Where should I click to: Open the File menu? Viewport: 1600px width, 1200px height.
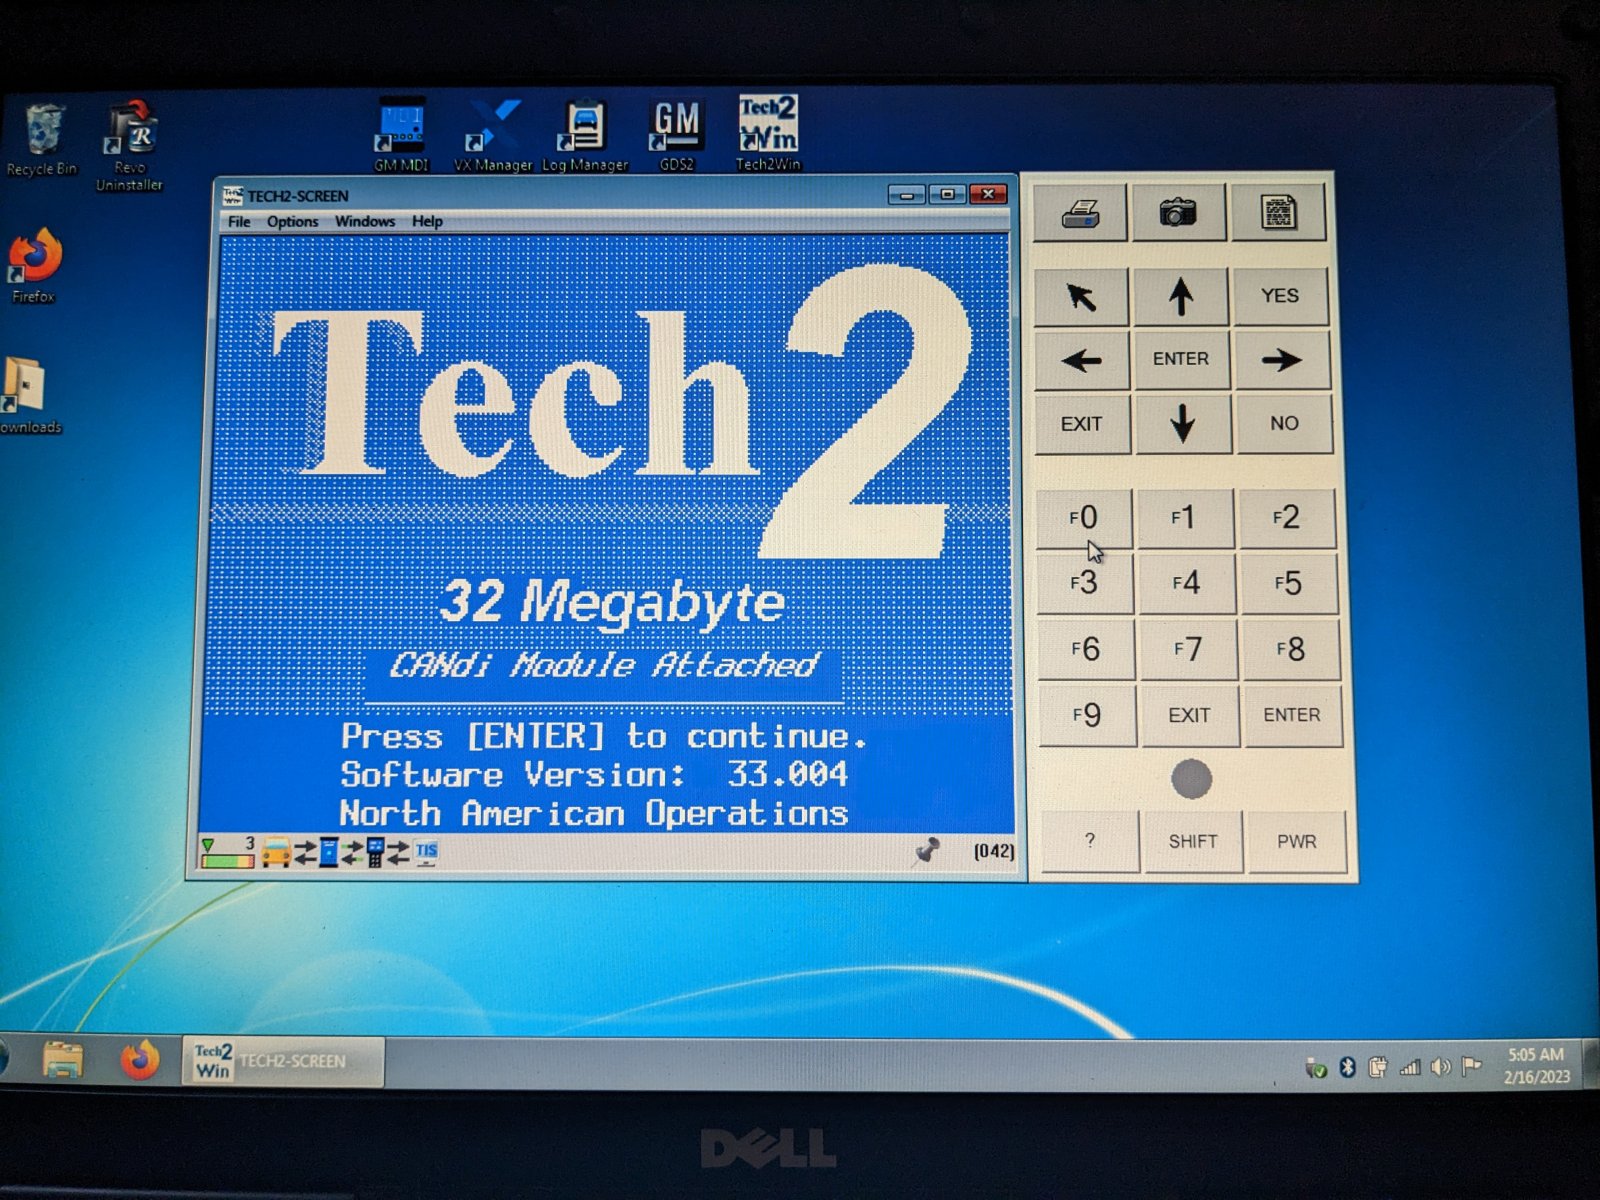[x=239, y=222]
